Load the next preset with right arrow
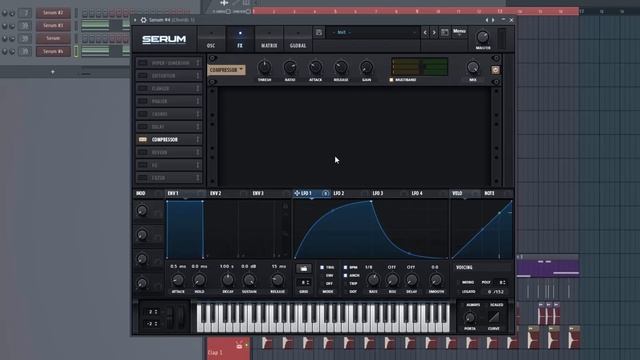This screenshot has width=640, height=360. click(434, 32)
